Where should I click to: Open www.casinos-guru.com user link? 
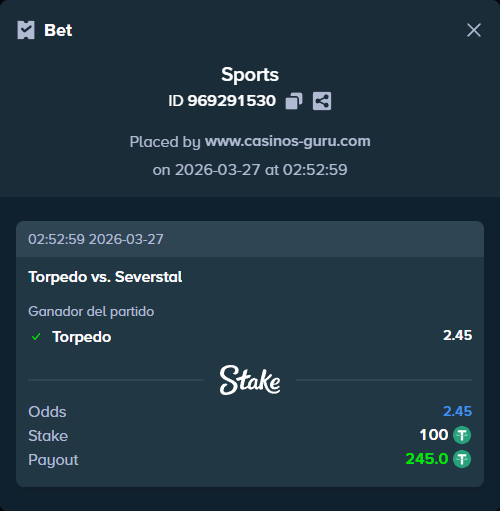tap(288, 141)
